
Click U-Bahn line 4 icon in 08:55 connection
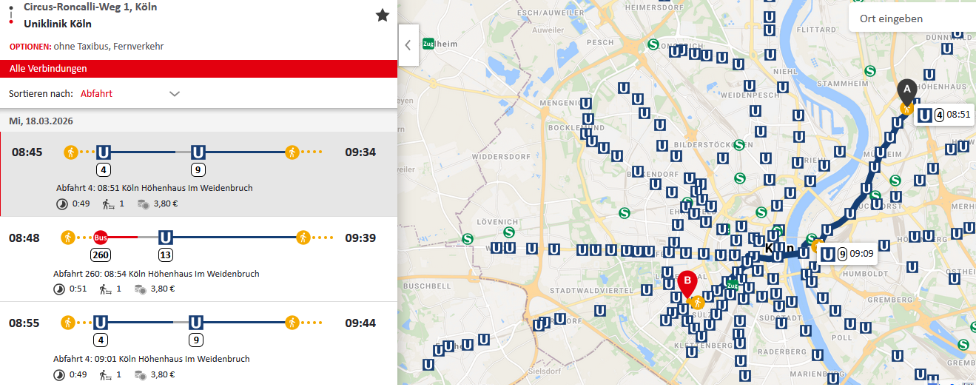(100, 323)
